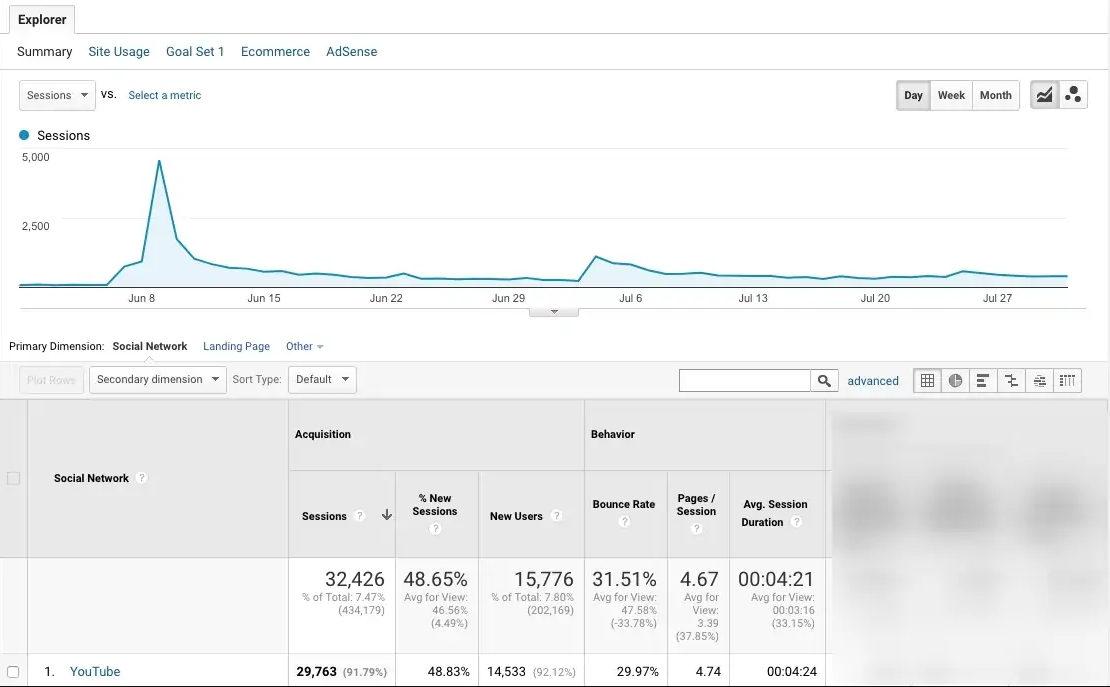This screenshot has height=687, width=1110.
Task: Switch the graph granularity to Week
Action: coord(950,94)
